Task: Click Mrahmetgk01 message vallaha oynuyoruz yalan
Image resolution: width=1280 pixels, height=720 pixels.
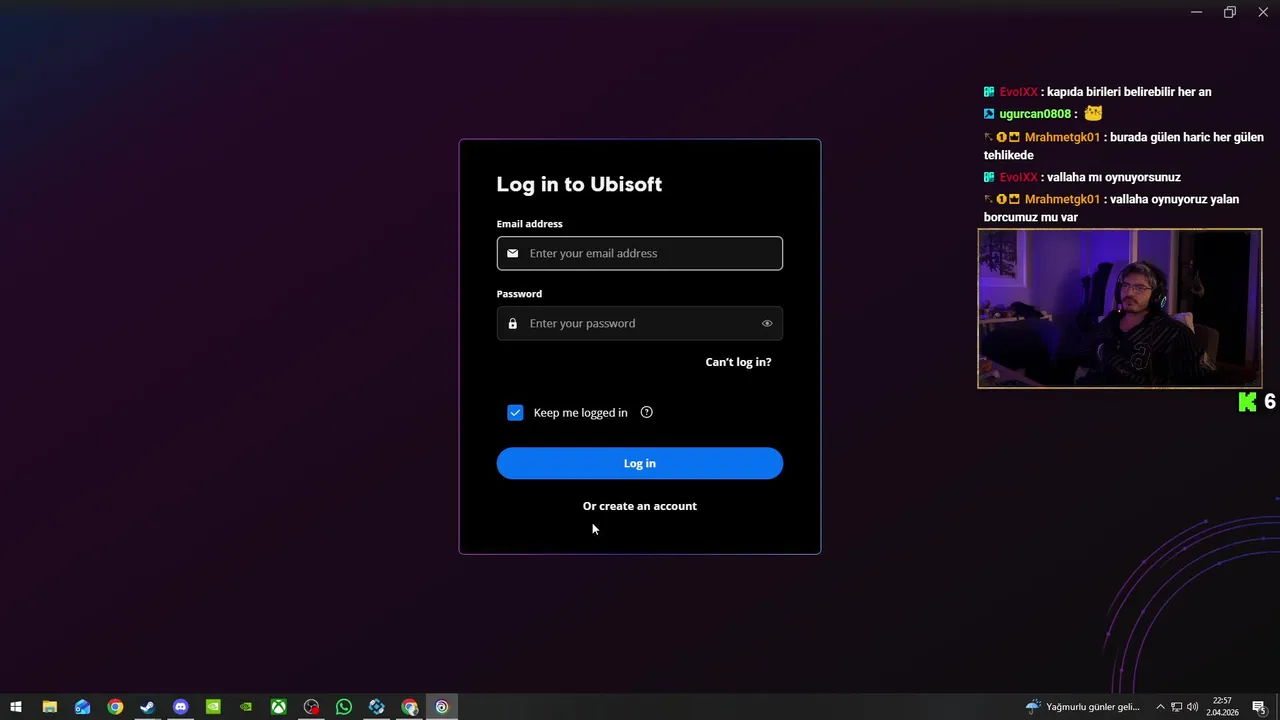Action: tap(1112, 208)
